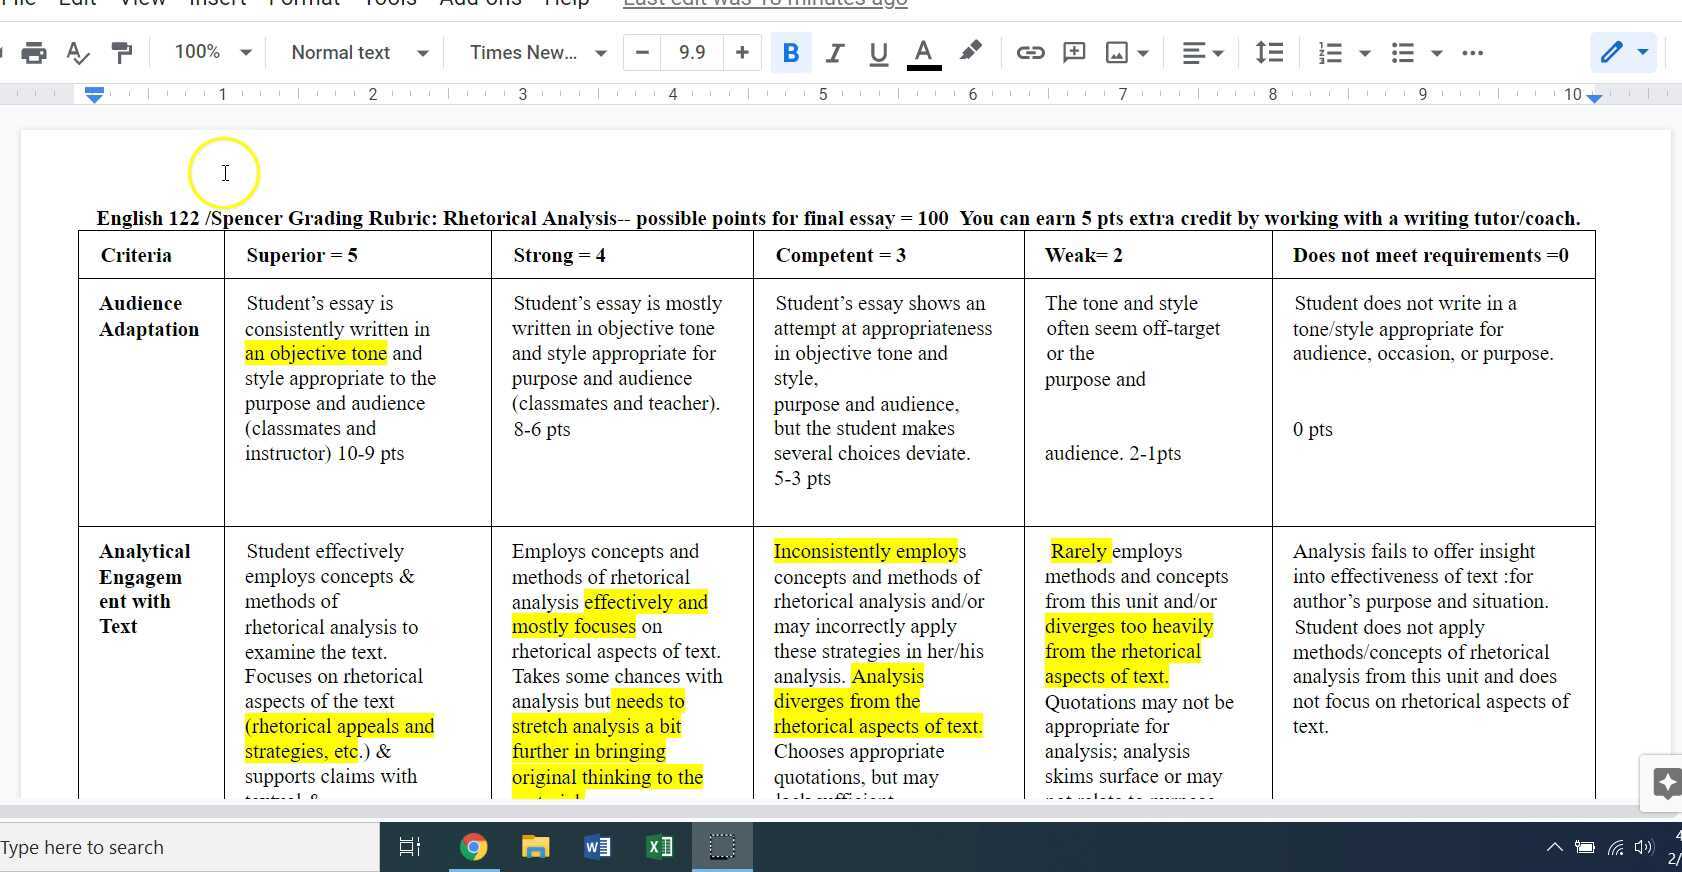Open Chrome from the taskbar
This screenshot has height=872, width=1682.
[x=473, y=847]
